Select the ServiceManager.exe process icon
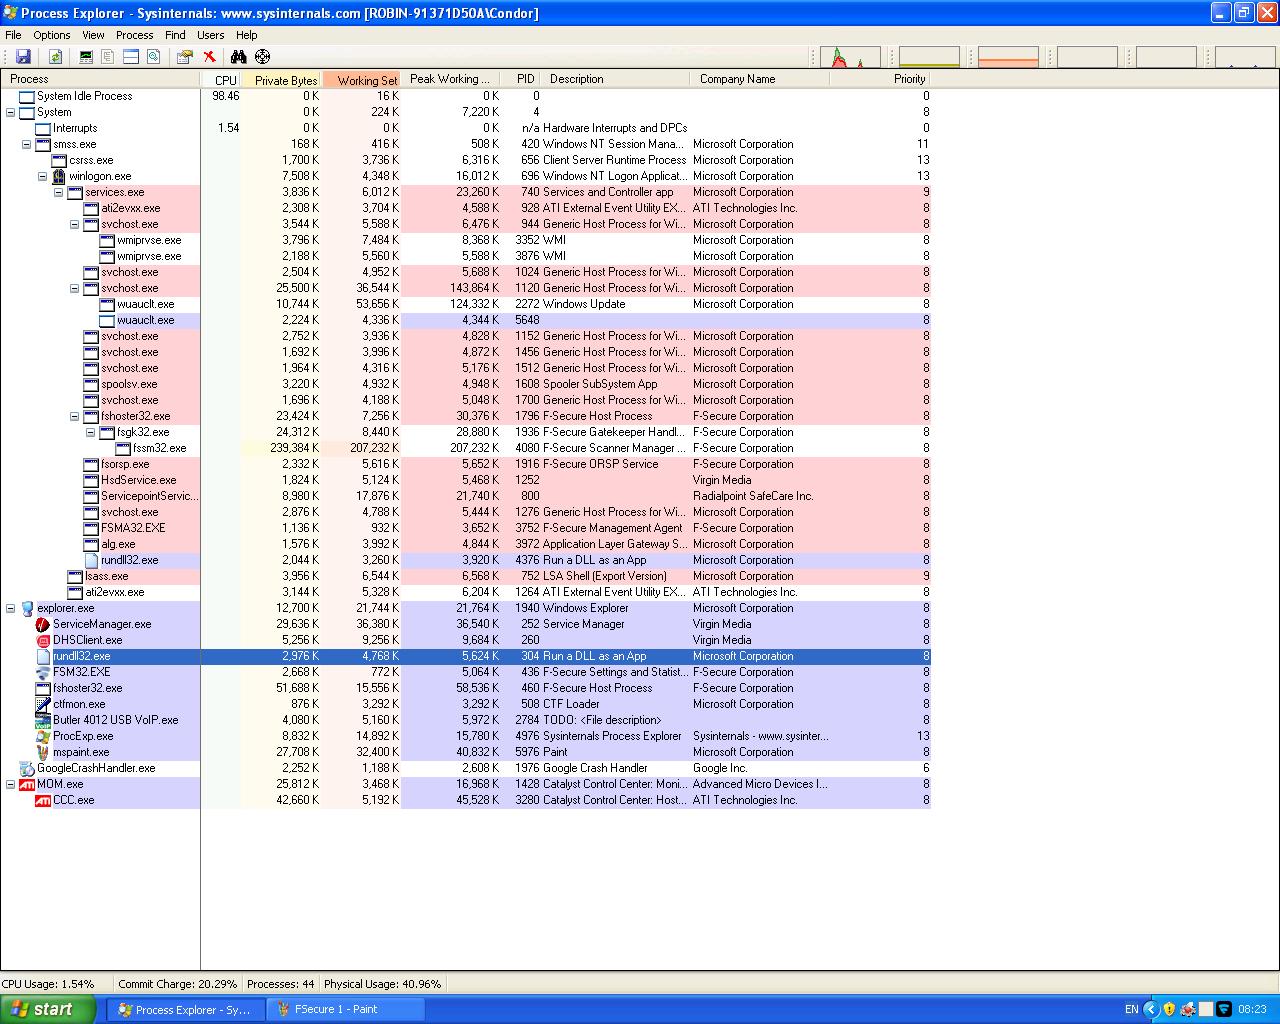The height and width of the screenshot is (1024, 1280). coord(43,624)
